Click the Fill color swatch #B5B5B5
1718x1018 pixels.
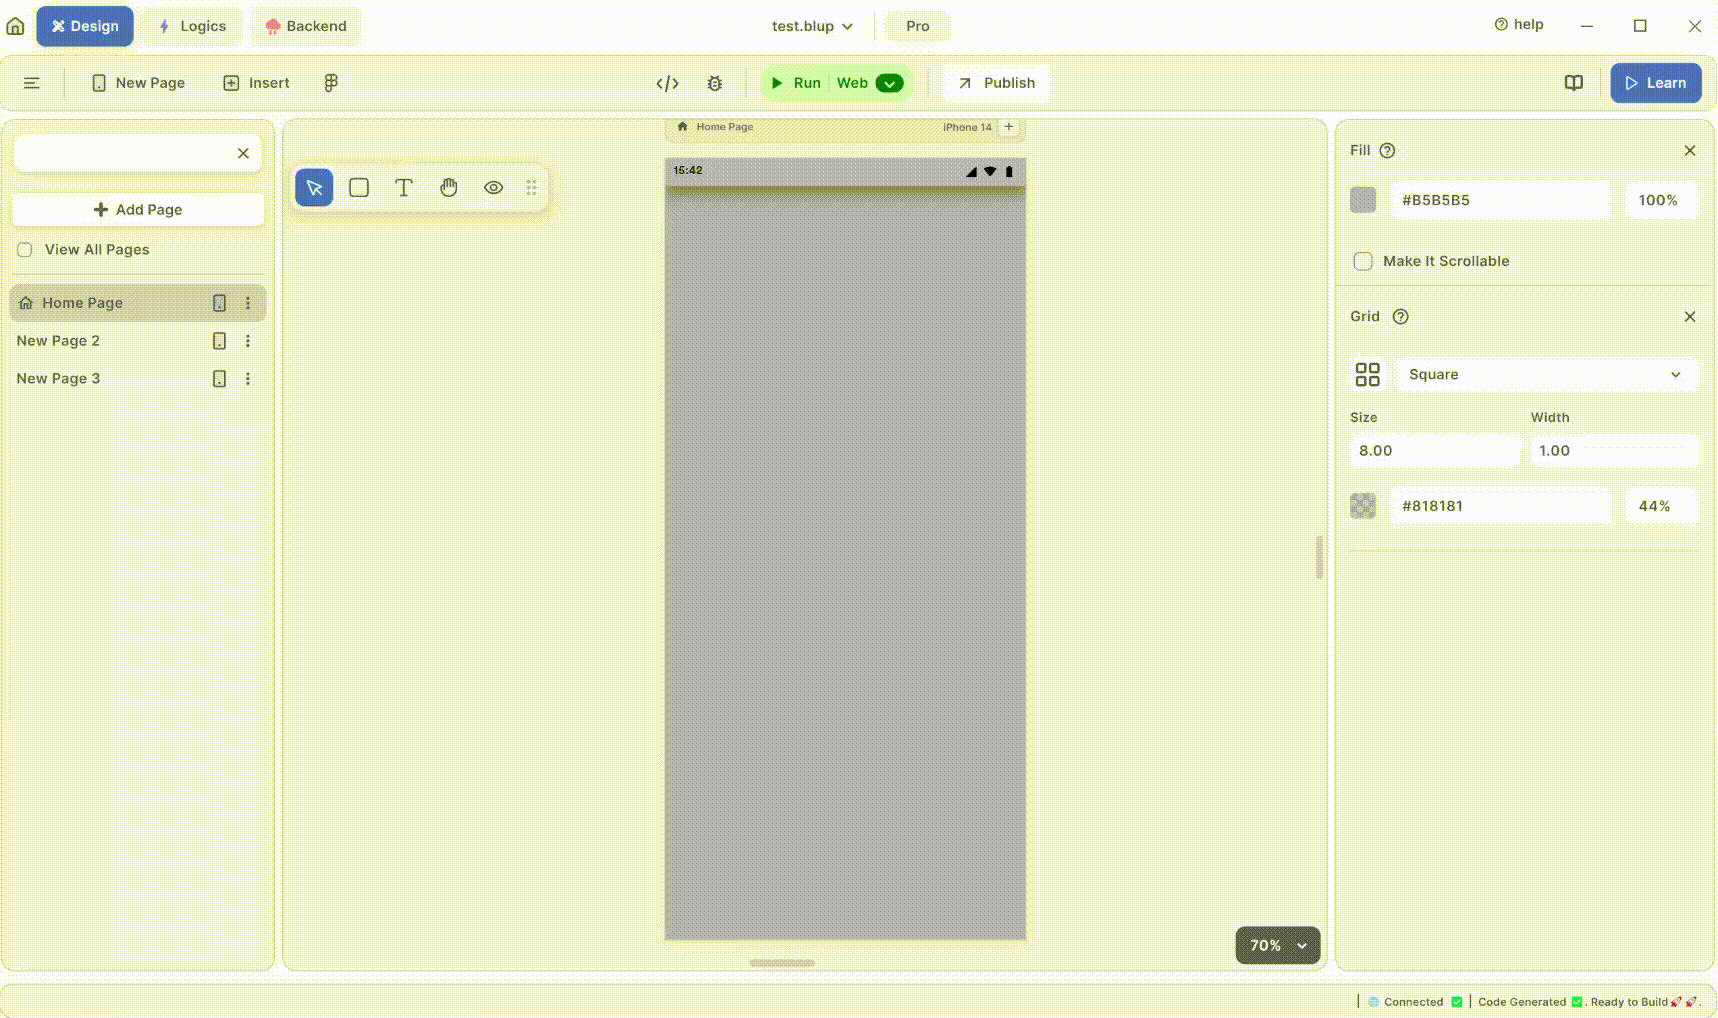(x=1363, y=200)
